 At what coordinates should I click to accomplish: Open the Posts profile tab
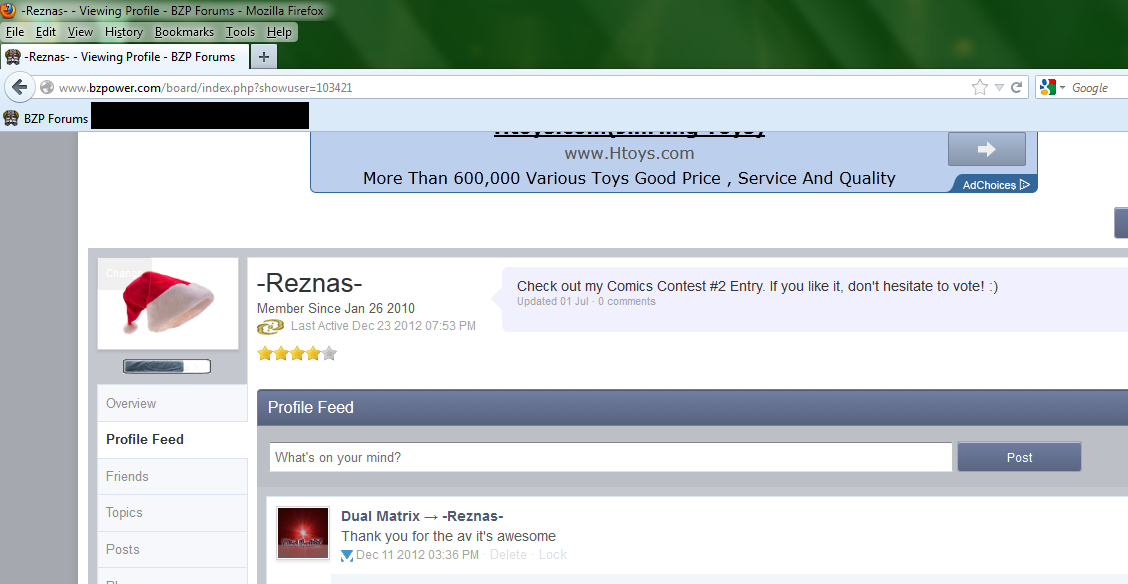(x=173, y=549)
